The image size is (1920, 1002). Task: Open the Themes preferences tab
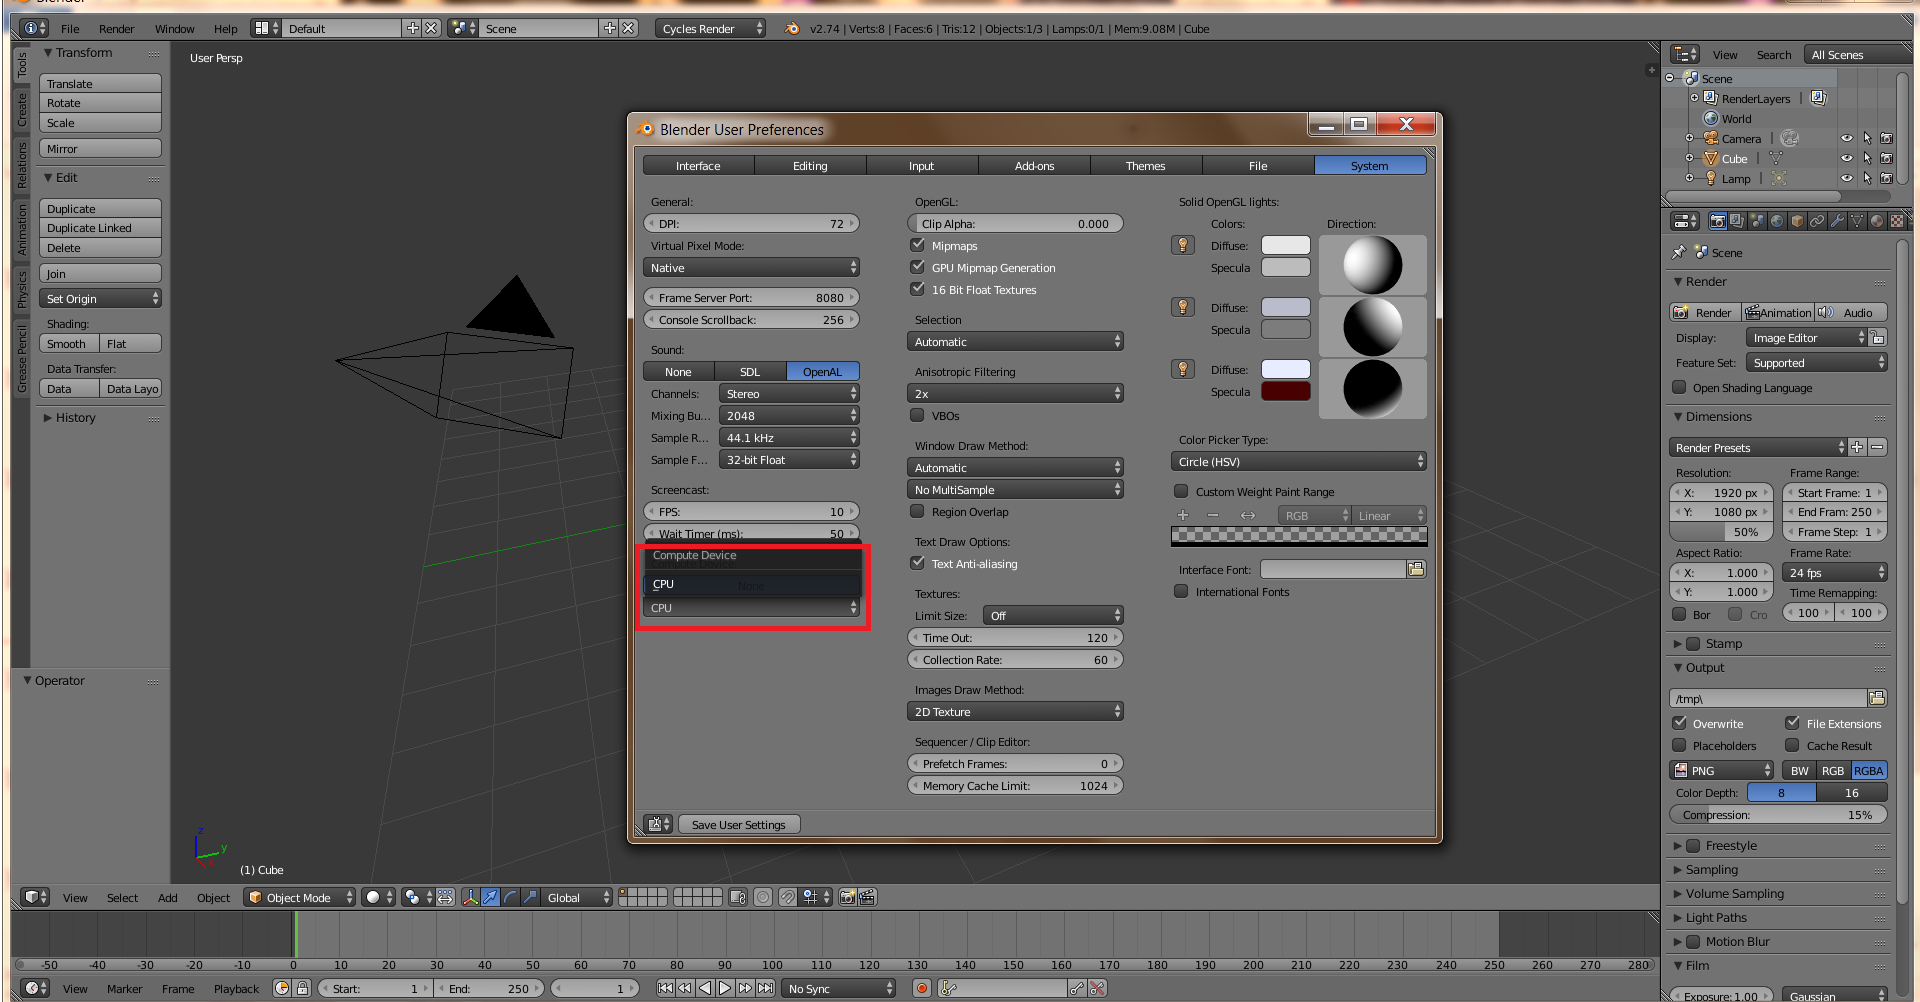(x=1145, y=166)
